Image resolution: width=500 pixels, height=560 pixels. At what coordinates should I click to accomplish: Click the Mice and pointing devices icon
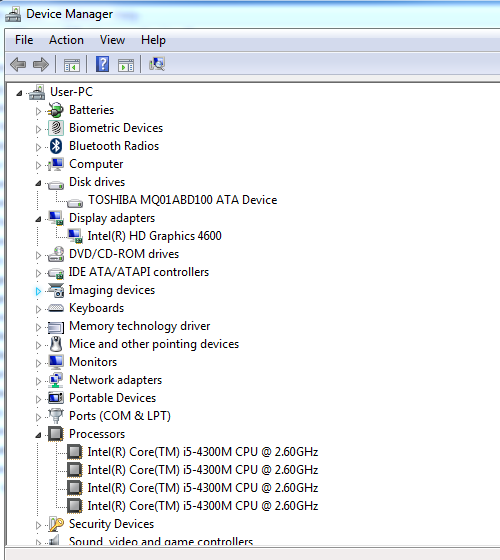coord(56,344)
